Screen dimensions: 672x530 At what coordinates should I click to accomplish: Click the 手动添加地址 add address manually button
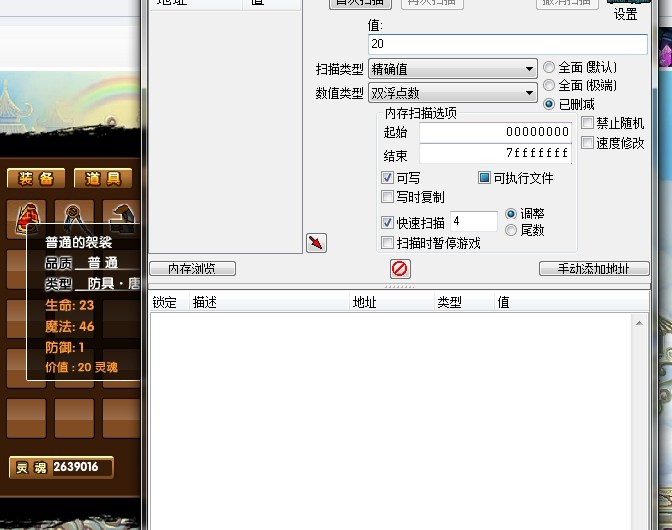click(x=594, y=269)
